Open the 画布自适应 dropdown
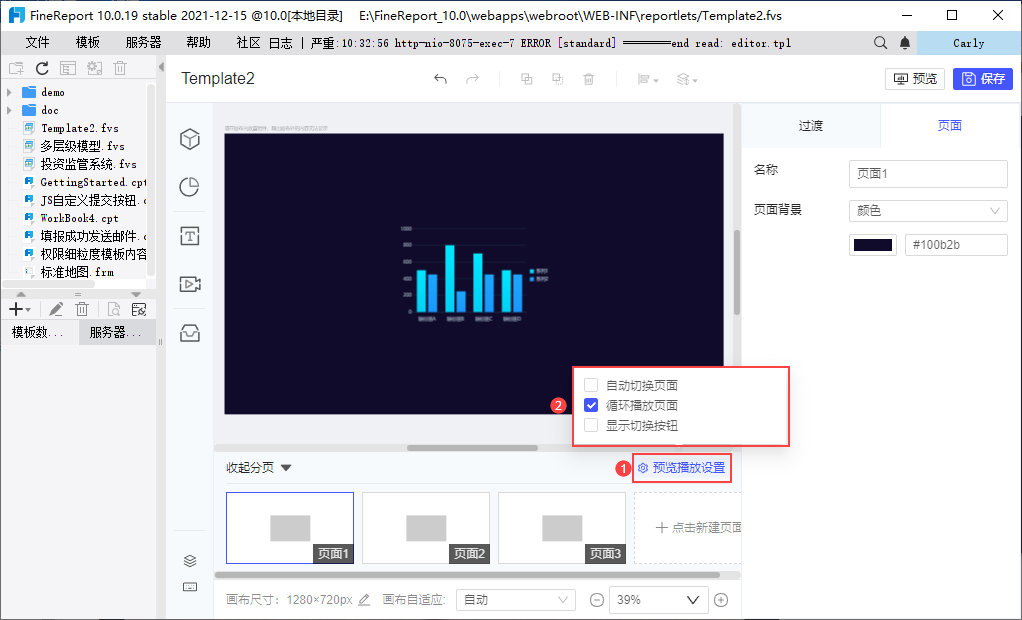 (516, 600)
